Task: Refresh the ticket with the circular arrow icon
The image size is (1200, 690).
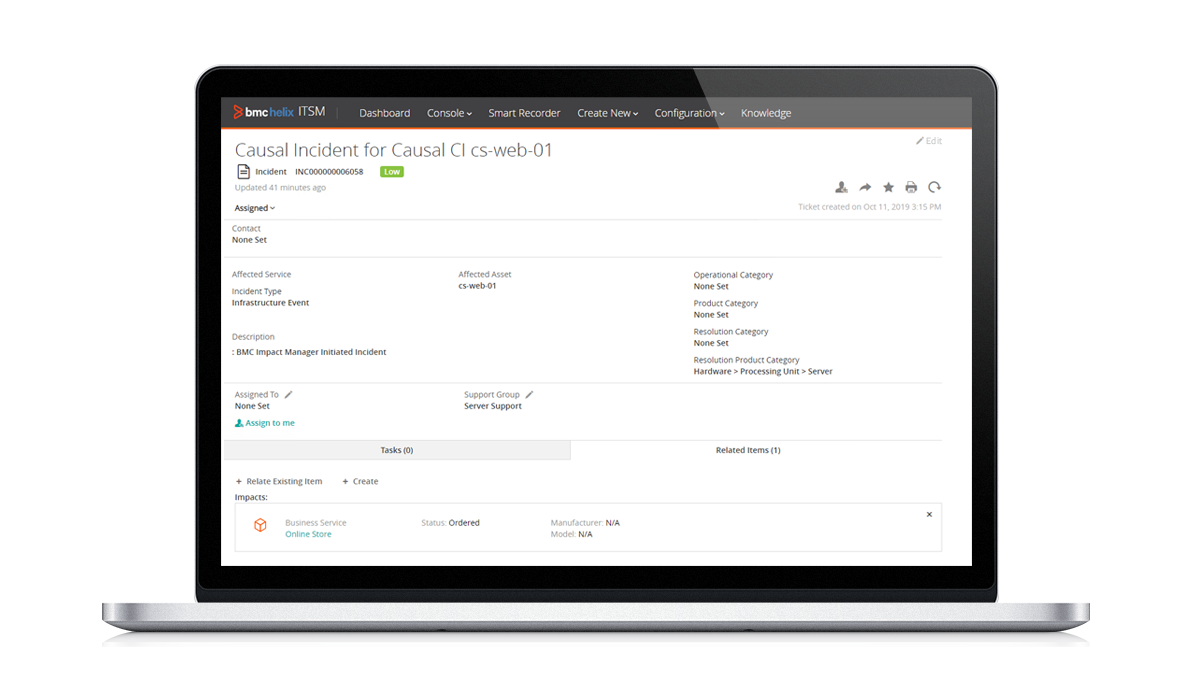Action: pyautogui.click(x=934, y=187)
